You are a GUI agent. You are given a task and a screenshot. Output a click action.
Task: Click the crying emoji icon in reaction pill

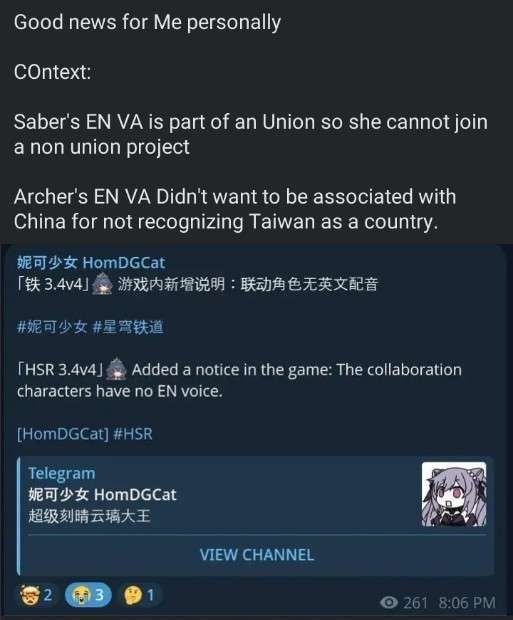(x=80, y=595)
